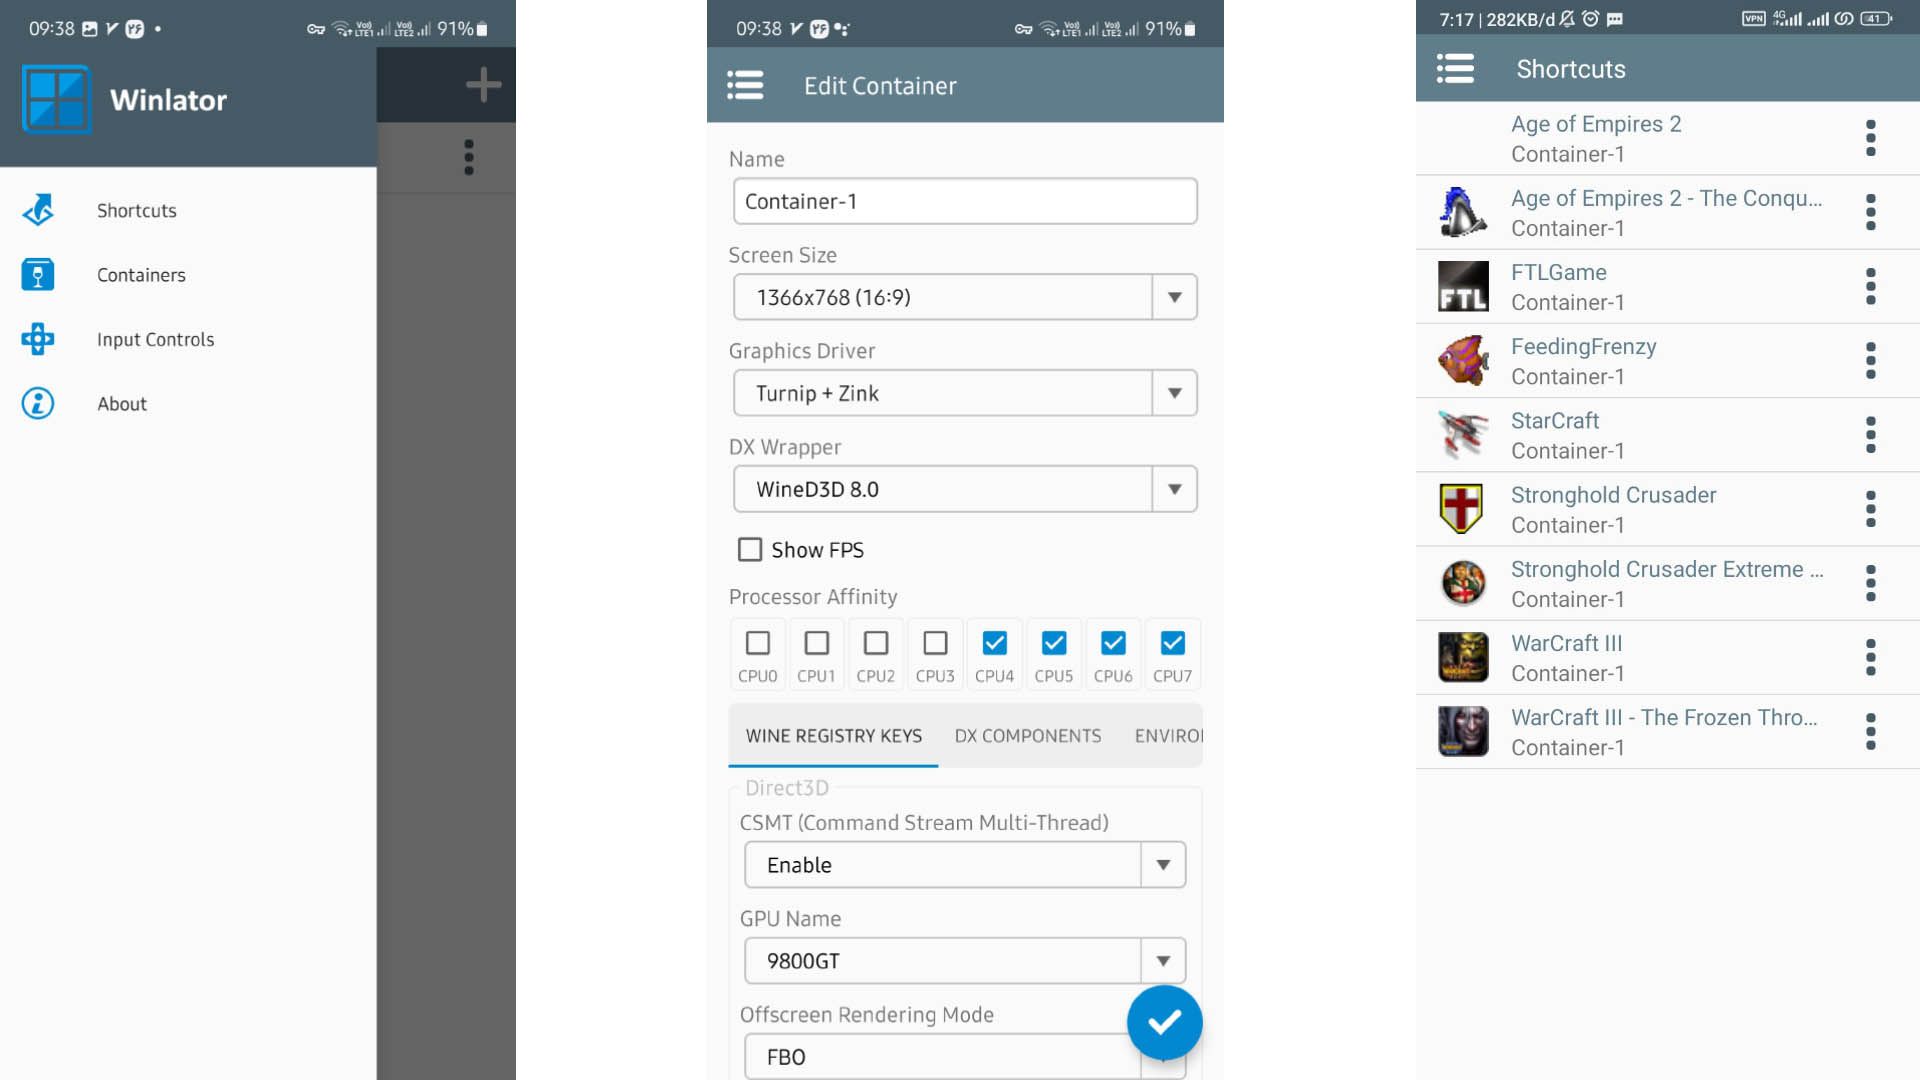Image resolution: width=1920 pixels, height=1080 pixels.
Task: Expand GPU Name 9800GT dropdown
Action: (x=1162, y=960)
